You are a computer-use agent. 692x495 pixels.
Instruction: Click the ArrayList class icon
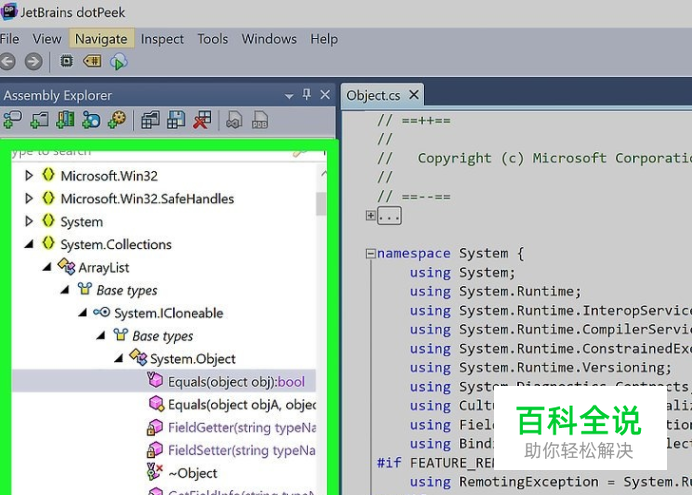point(67,266)
